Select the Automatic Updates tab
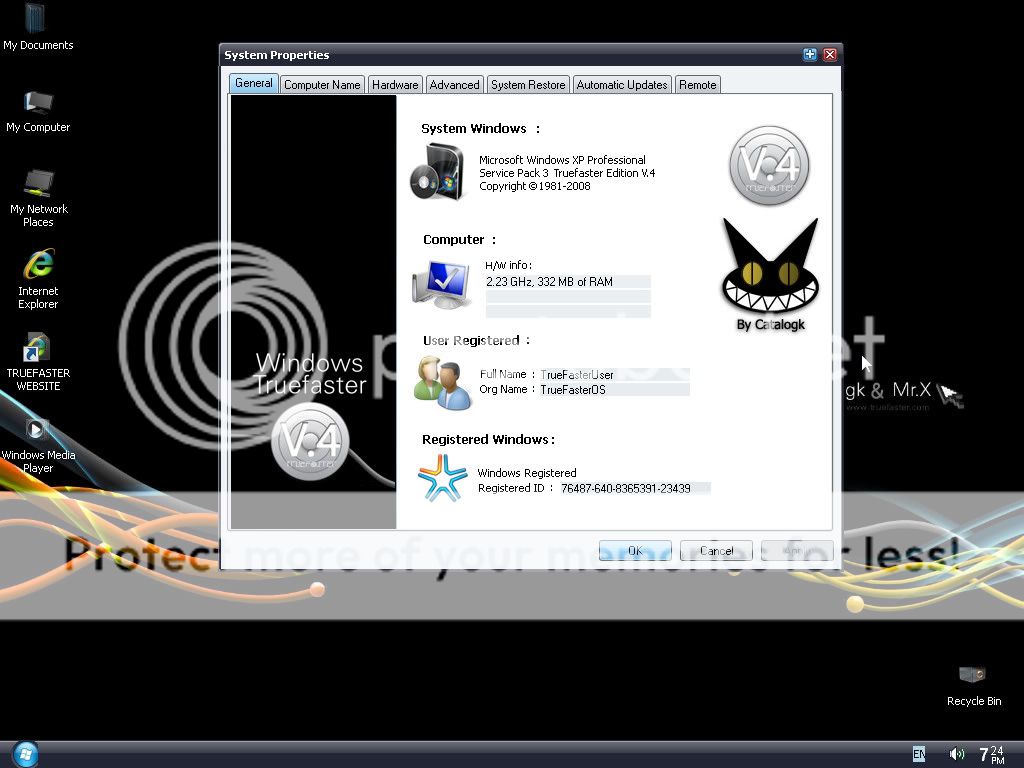This screenshot has height=768, width=1024. [x=621, y=85]
